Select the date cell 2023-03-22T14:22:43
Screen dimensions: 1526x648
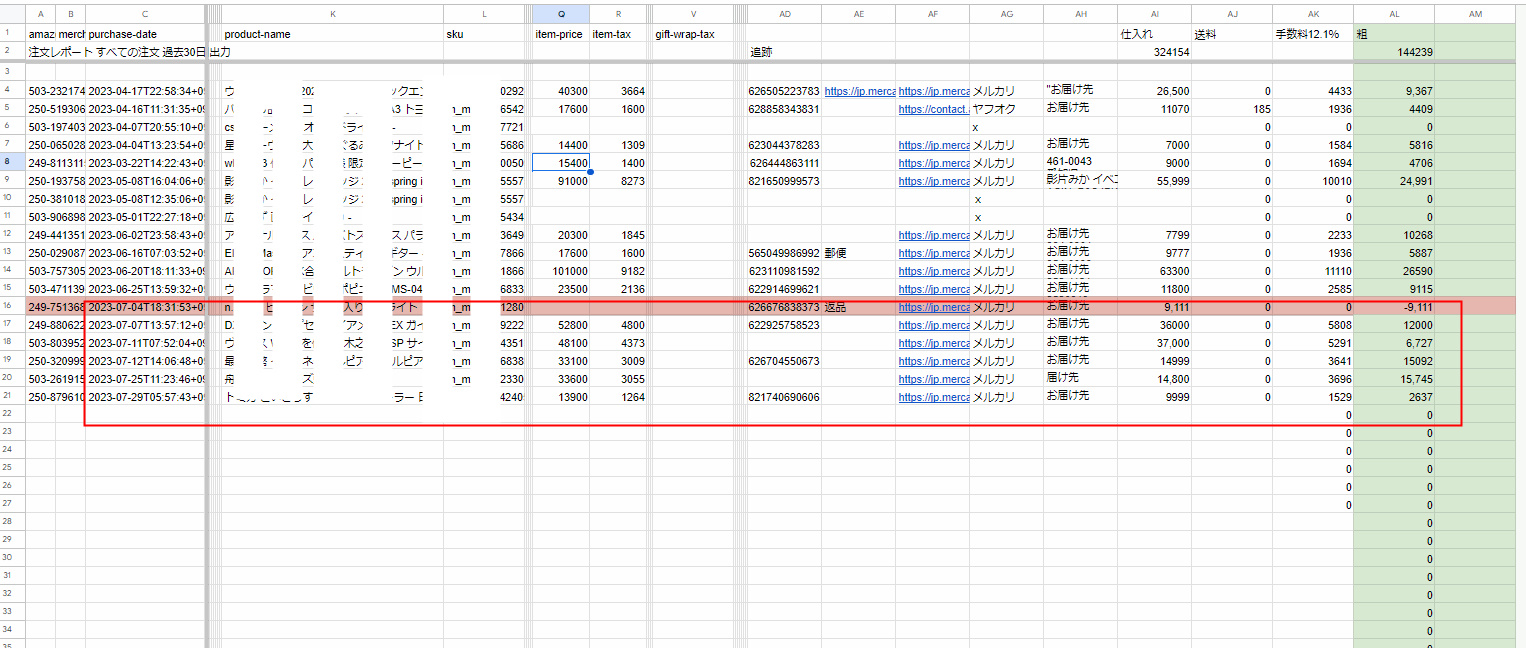pyautogui.click(x=145, y=163)
